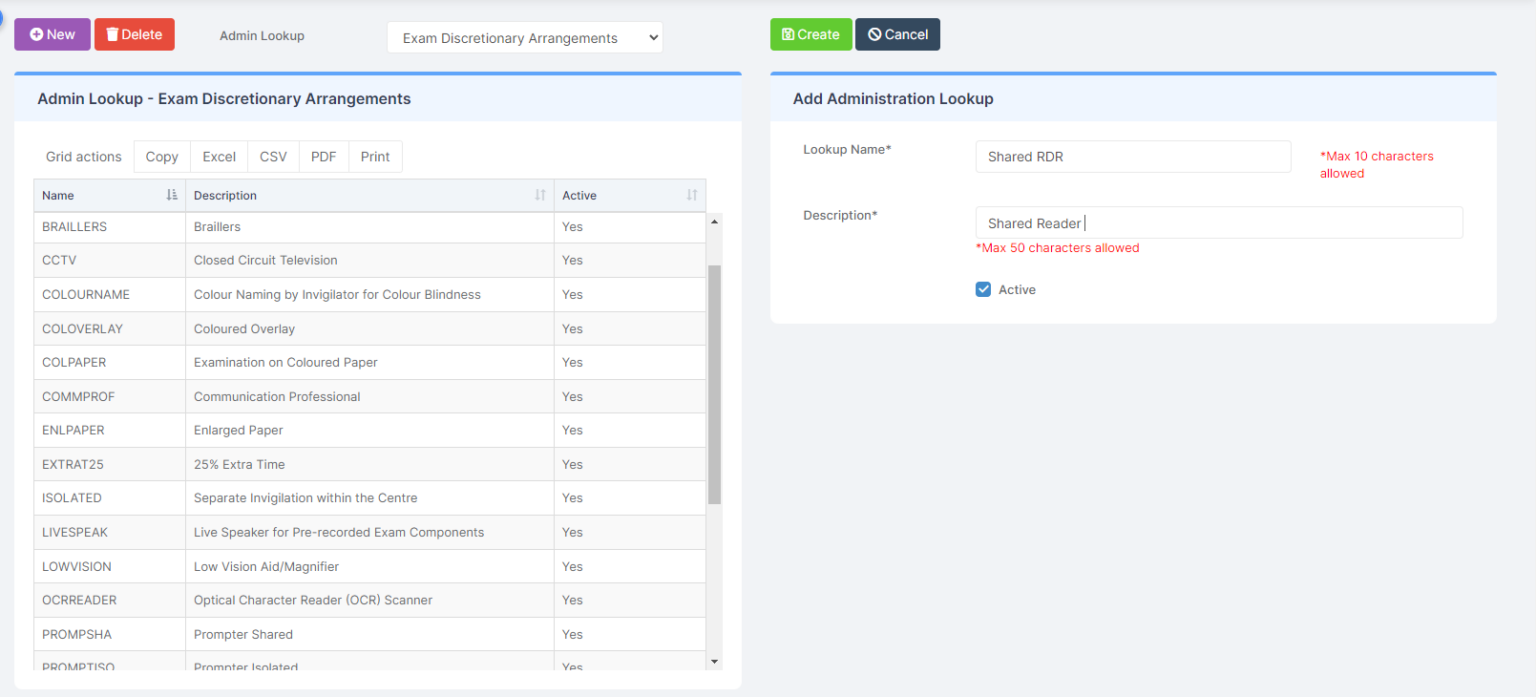The image size is (1536, 697).
Task: Click the cancel icon on Cancel button
Action: (x=875, y=33)
